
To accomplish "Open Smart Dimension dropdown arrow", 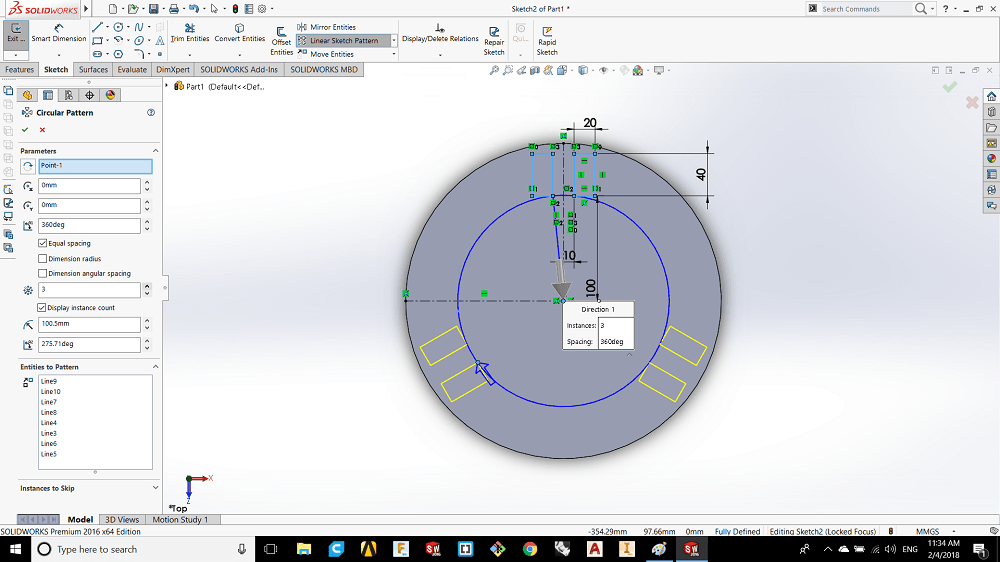I will pos(59,55).
